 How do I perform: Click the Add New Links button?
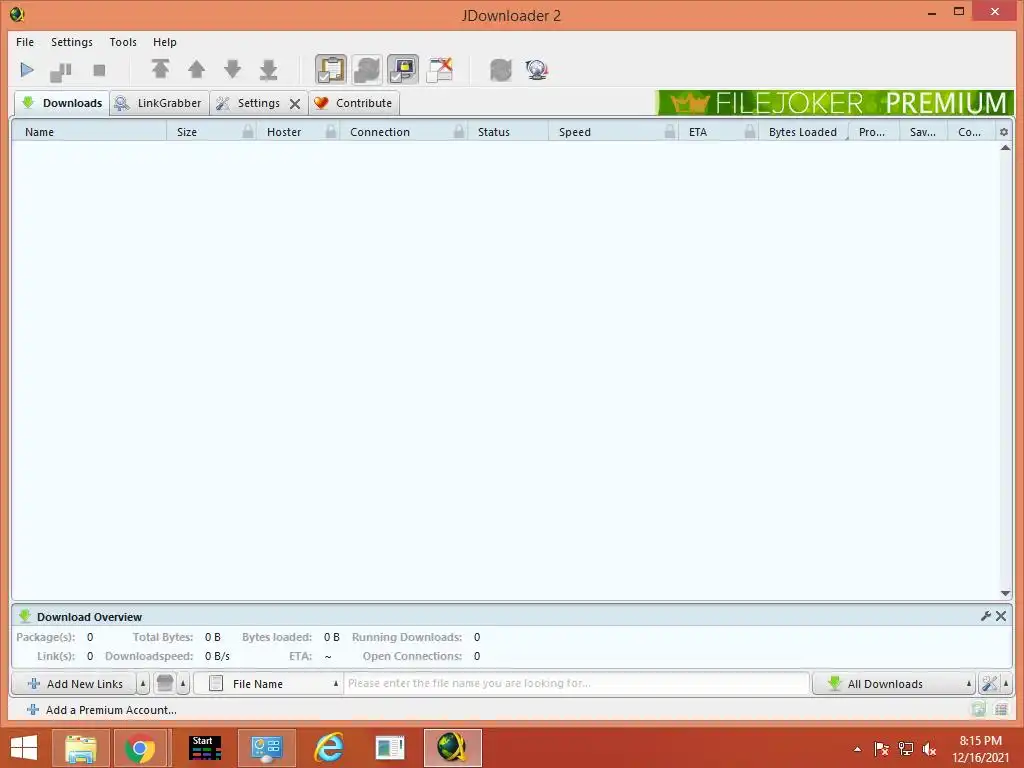(x=74, y=684)
